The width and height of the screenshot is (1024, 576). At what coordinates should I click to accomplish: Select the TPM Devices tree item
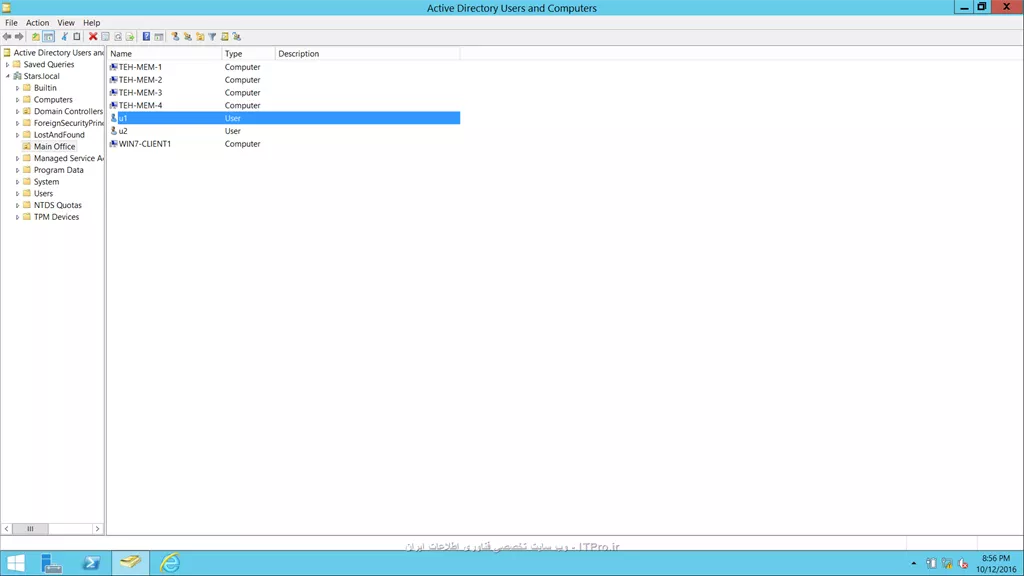click(x=56, y=217)
